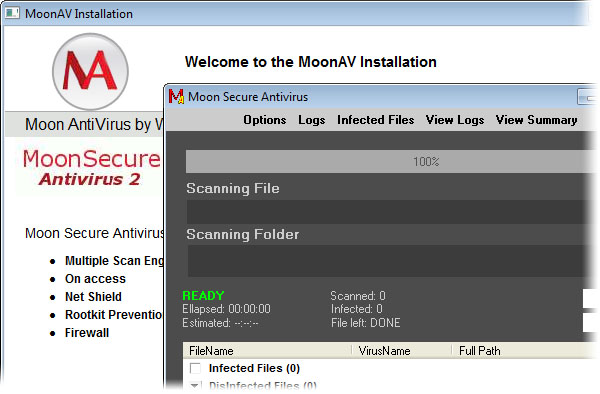Click the Scanning Folder path field

coord(390,260)
